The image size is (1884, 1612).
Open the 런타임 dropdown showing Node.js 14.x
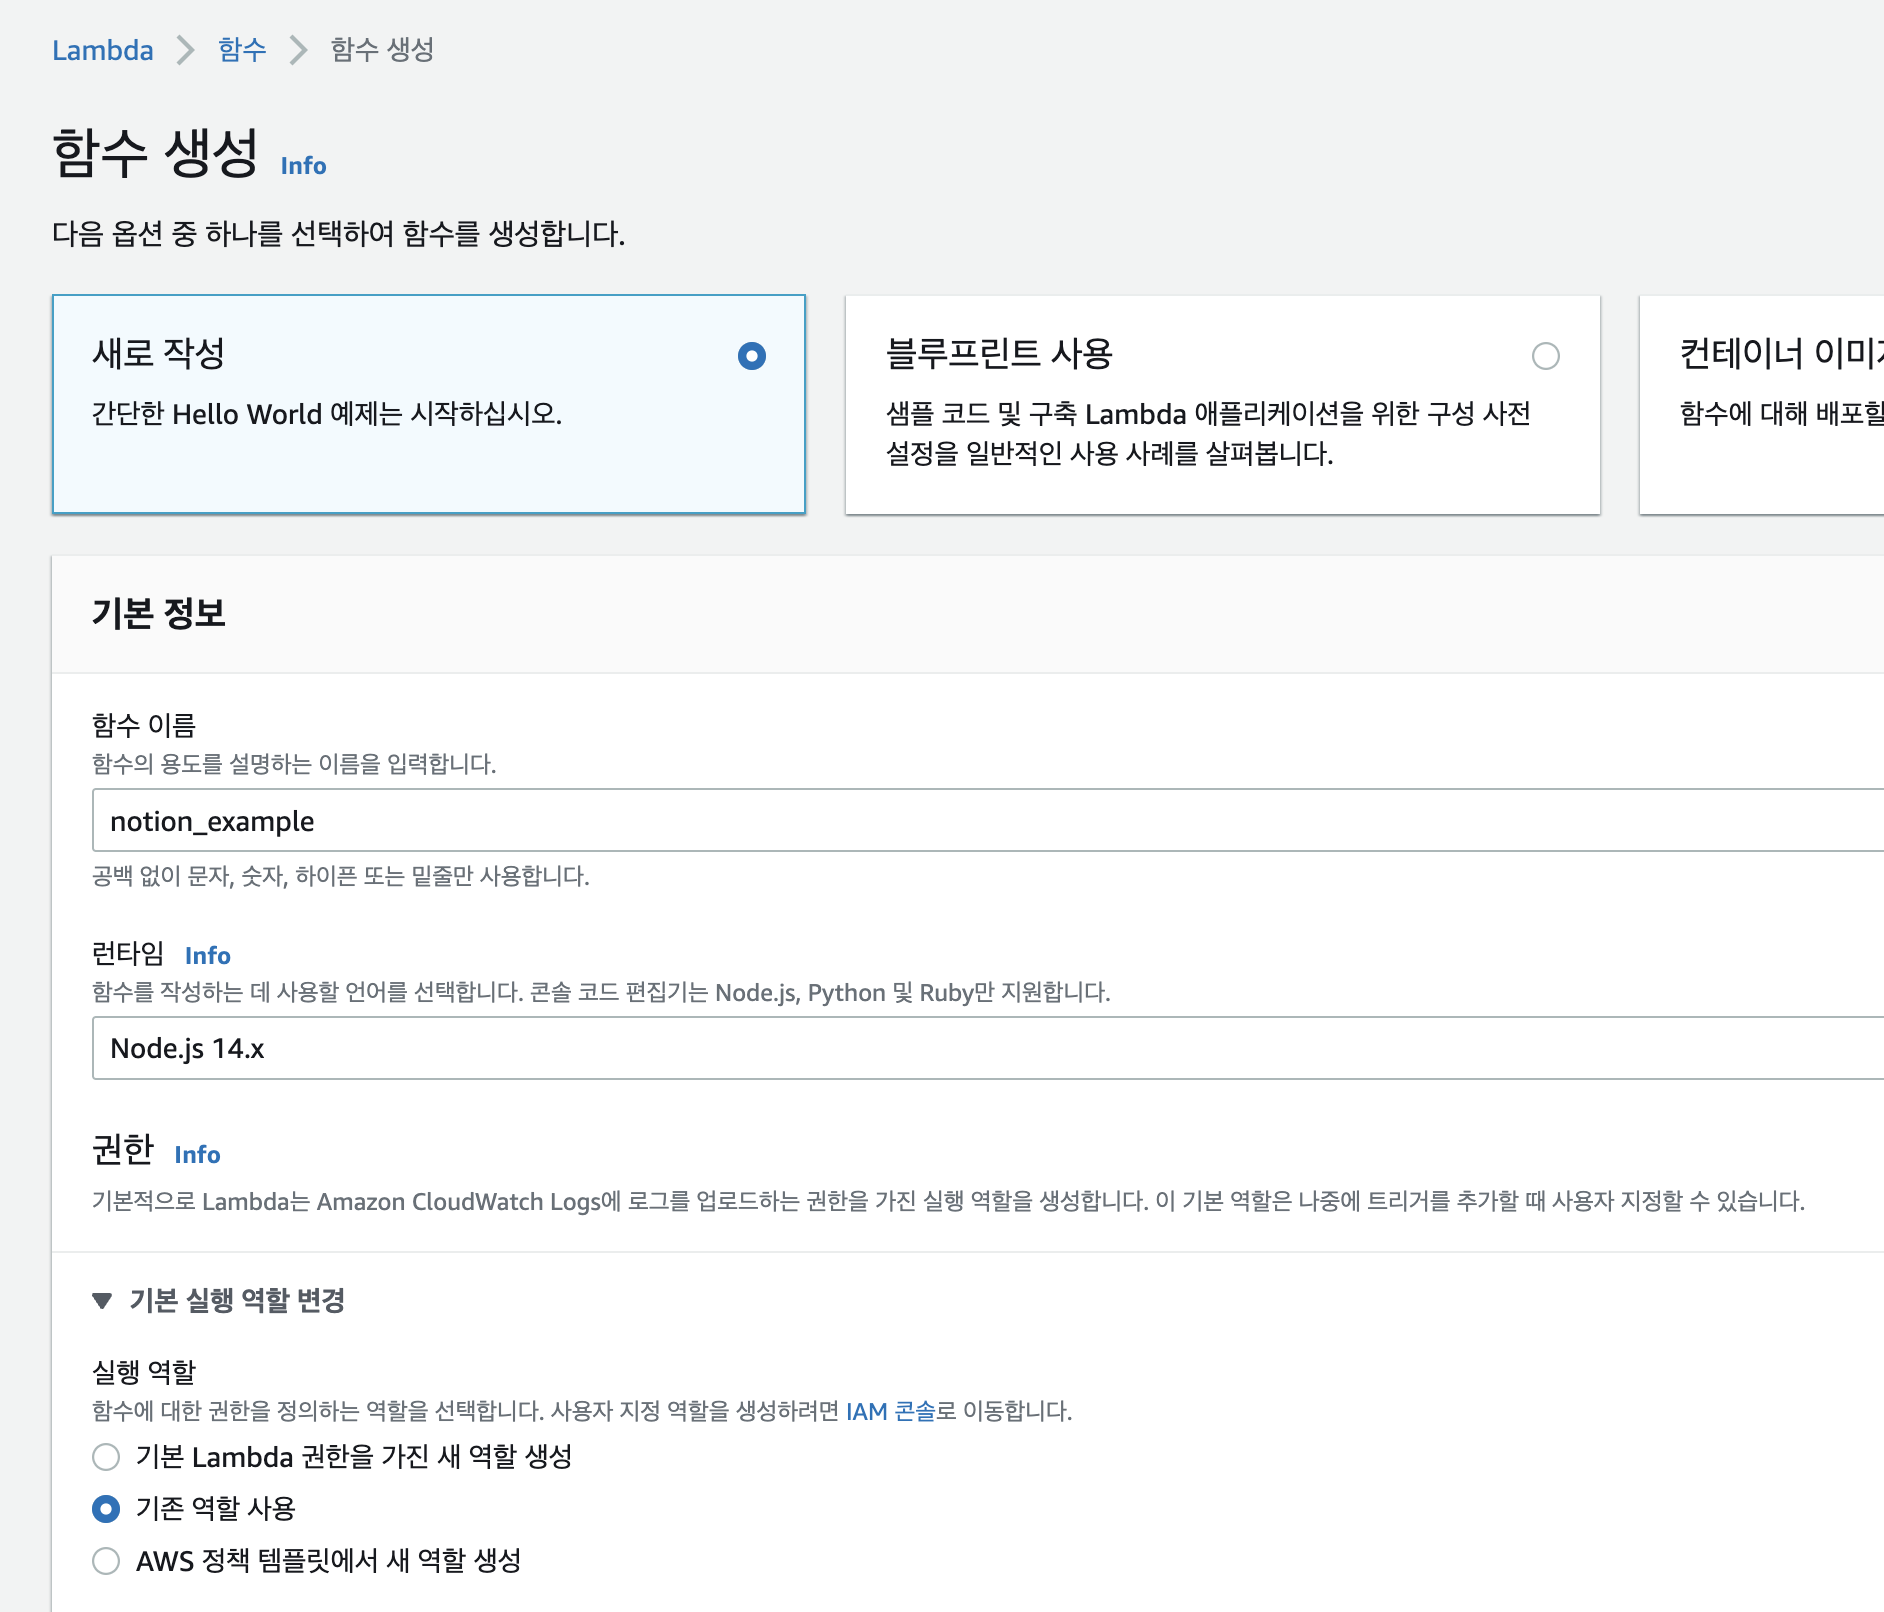[988, 1048]
